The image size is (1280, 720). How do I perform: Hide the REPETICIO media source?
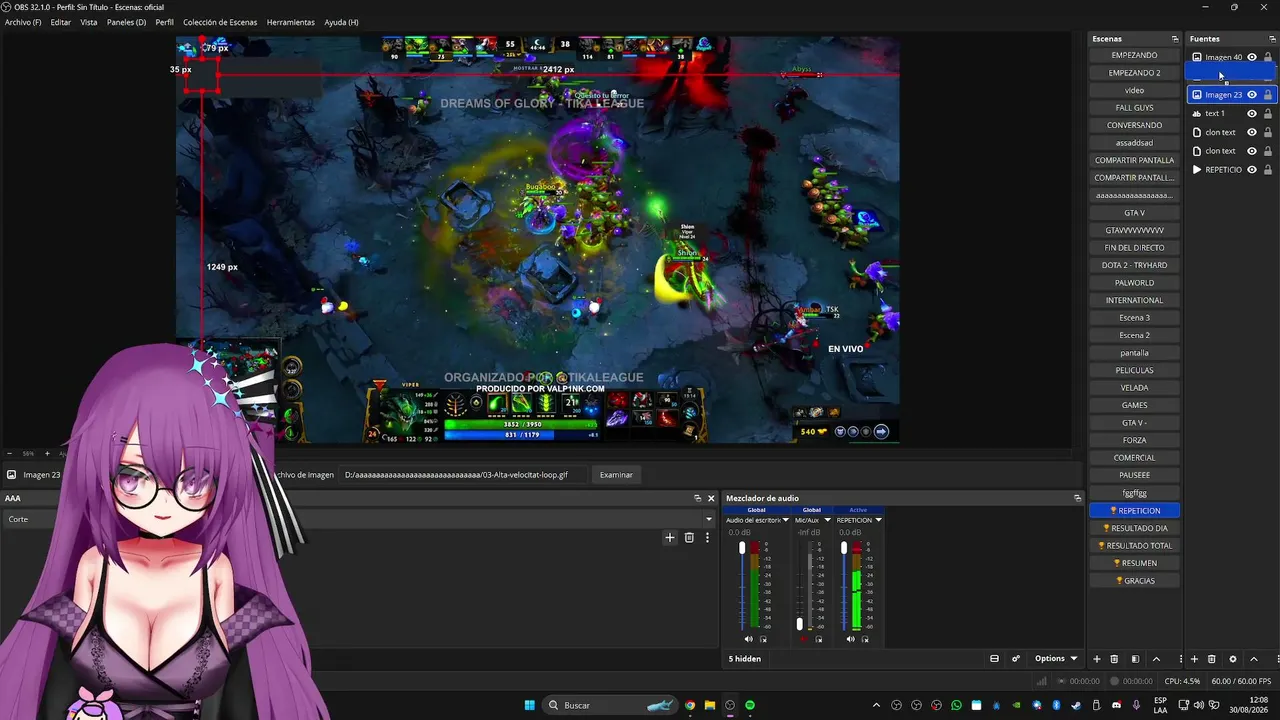point(1252,170)
